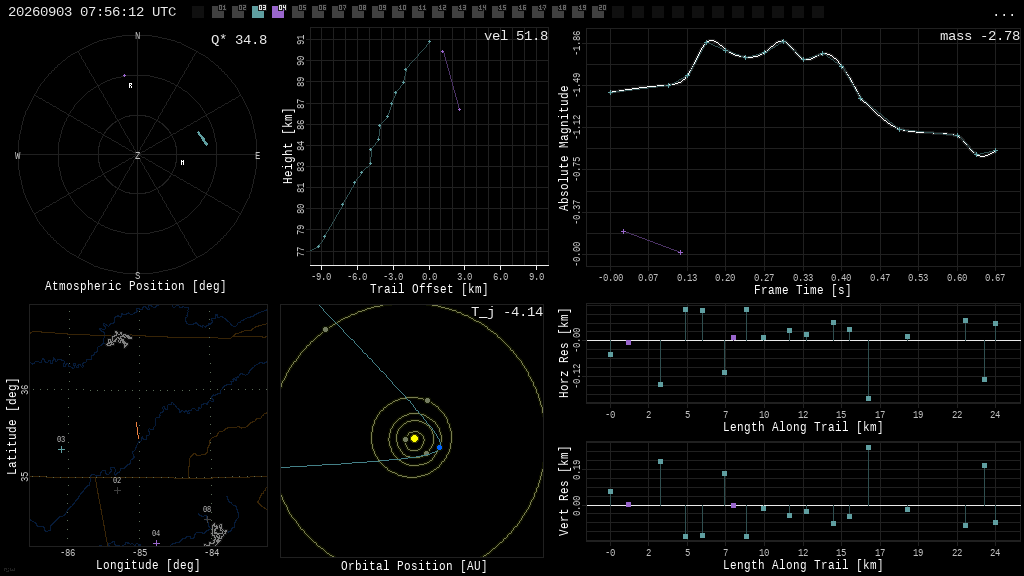This screenshot has width=1024, height=576.
Task: Click the timestamp 20260903 07:56:12 UTC
Action: 92,12
